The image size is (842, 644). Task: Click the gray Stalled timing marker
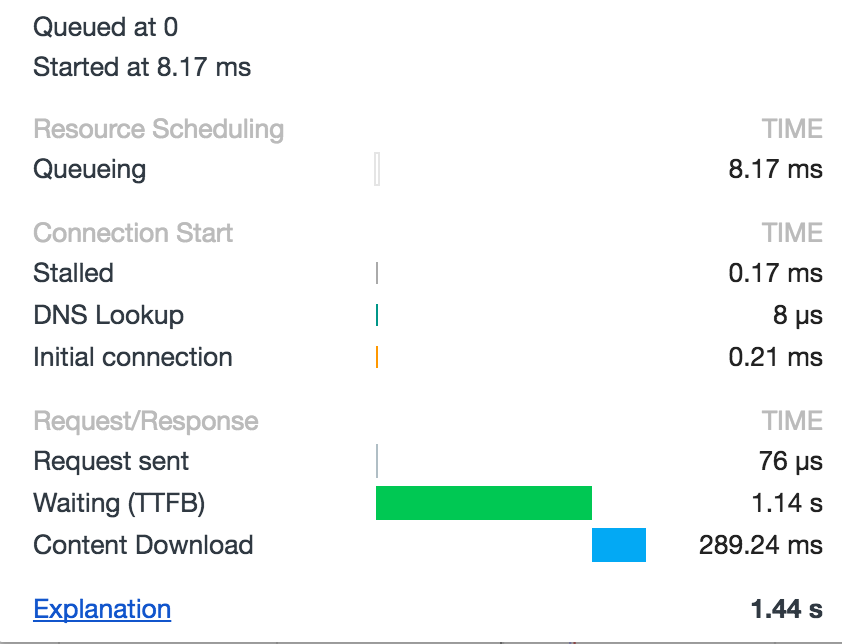tap(377, 273)
